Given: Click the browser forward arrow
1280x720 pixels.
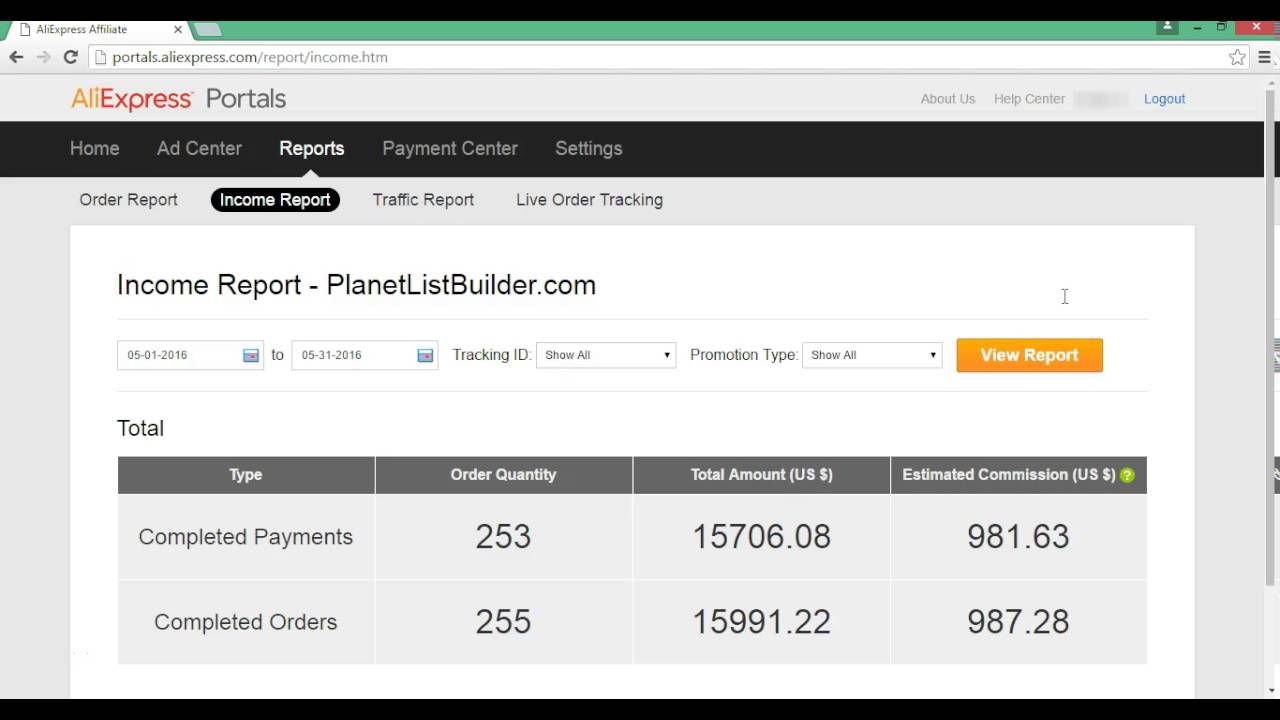Looking at the screenshot, I should [43, 57].
